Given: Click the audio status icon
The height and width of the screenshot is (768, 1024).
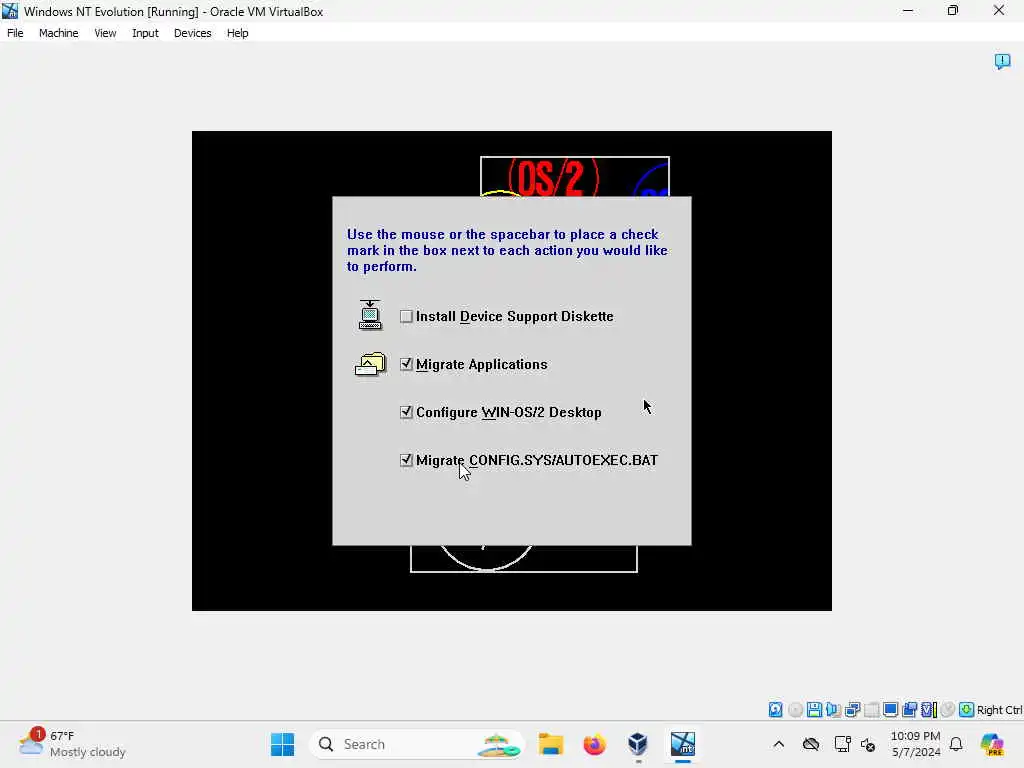Looking at the screenshot, I should click(x=833, y=709).
